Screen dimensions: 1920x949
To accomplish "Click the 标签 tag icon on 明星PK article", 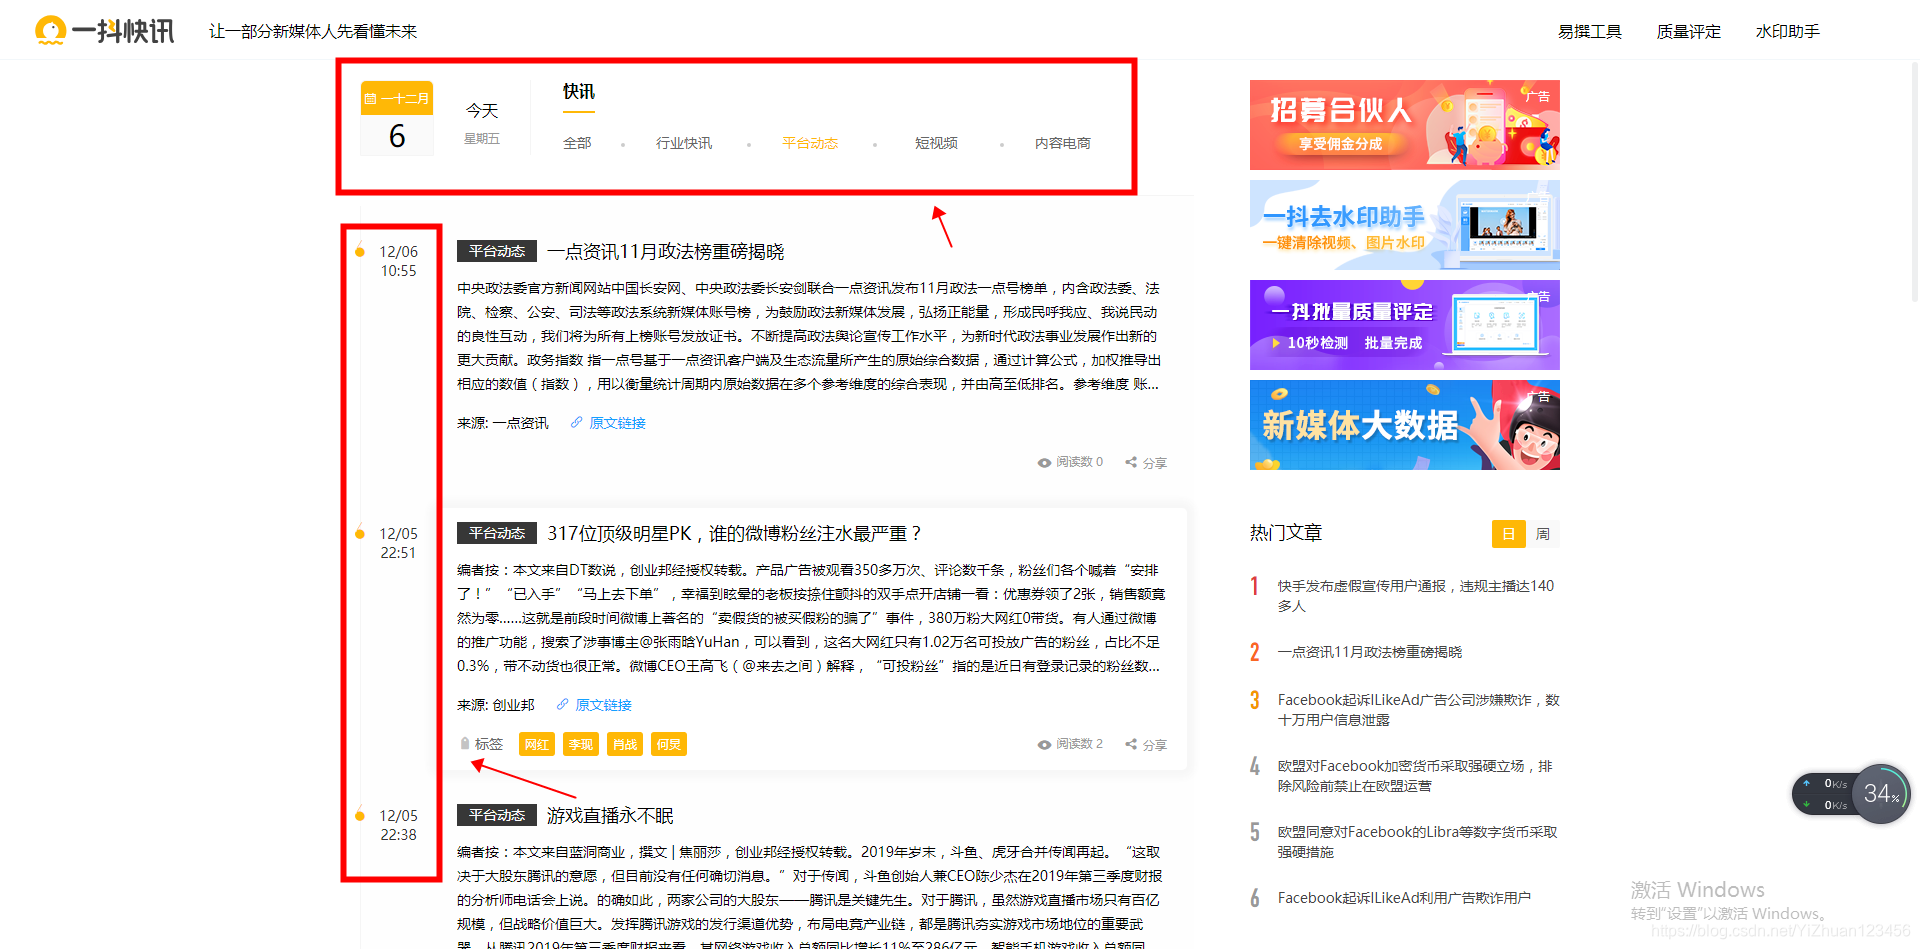I will 464,744.
